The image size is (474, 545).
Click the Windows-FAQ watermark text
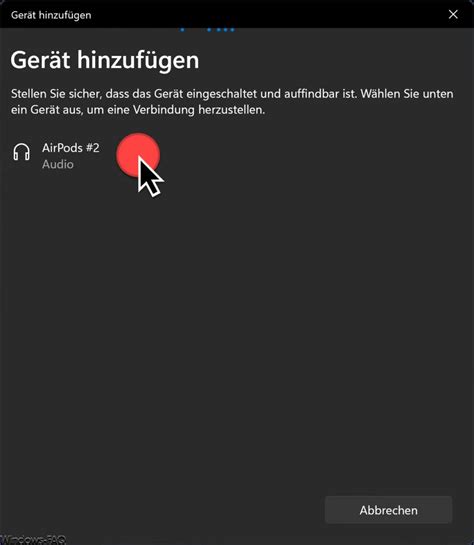pyautogui.click(x=33, y=540)
